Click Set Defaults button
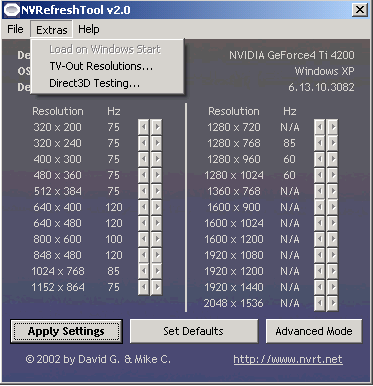Viewport: 373px width, 386px height. pos(194,331)
